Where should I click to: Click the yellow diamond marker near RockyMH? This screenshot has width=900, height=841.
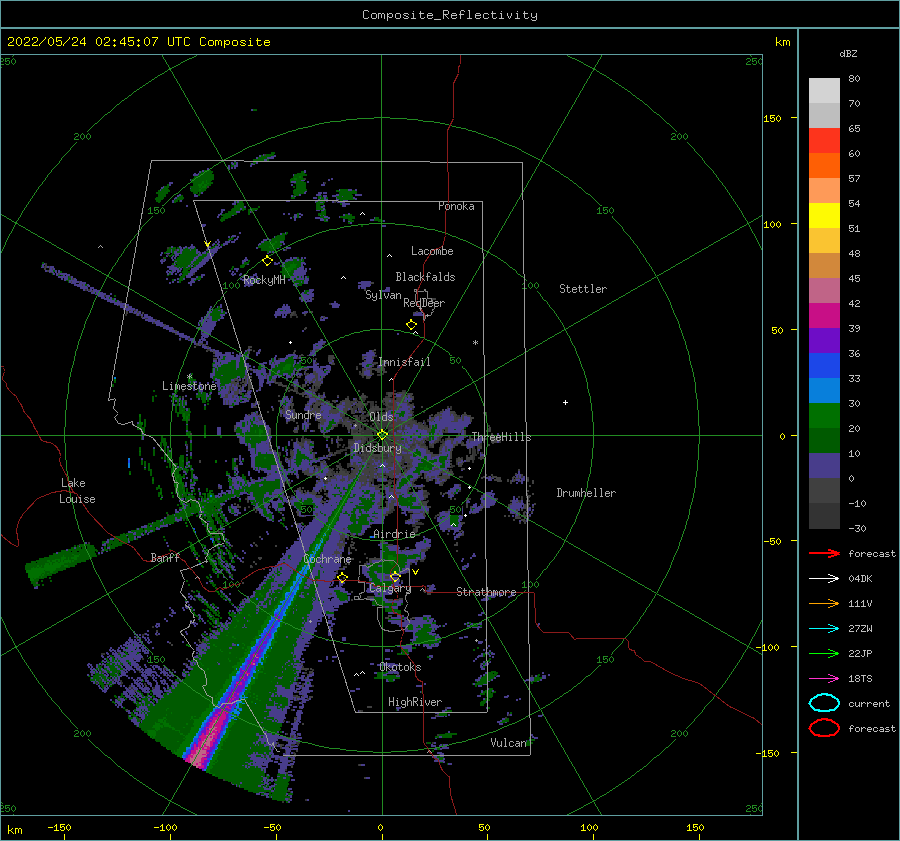[x=267, y=261]
